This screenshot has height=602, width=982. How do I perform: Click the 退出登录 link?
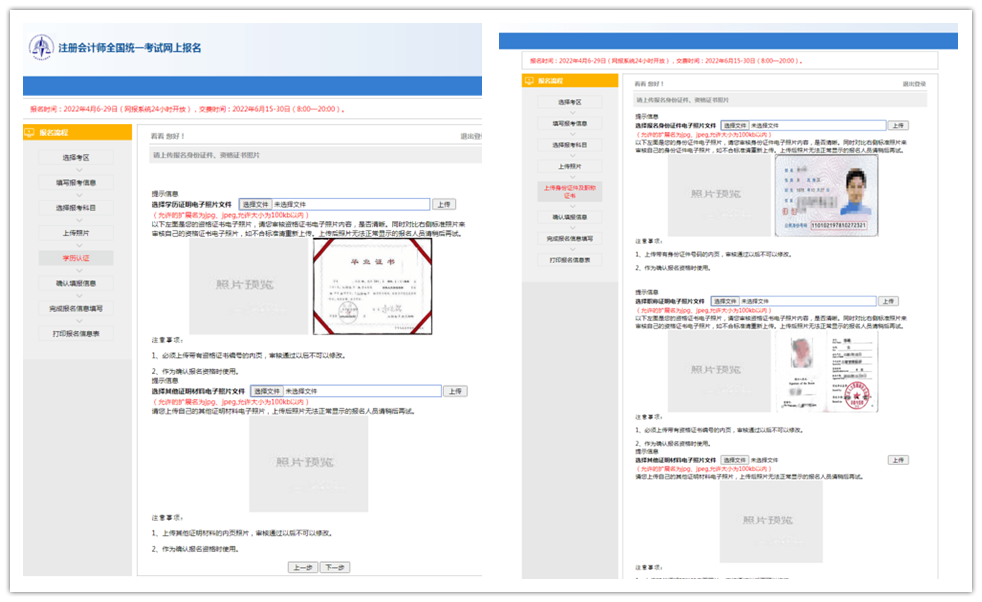pyautogui.click(x=913, y=84)
